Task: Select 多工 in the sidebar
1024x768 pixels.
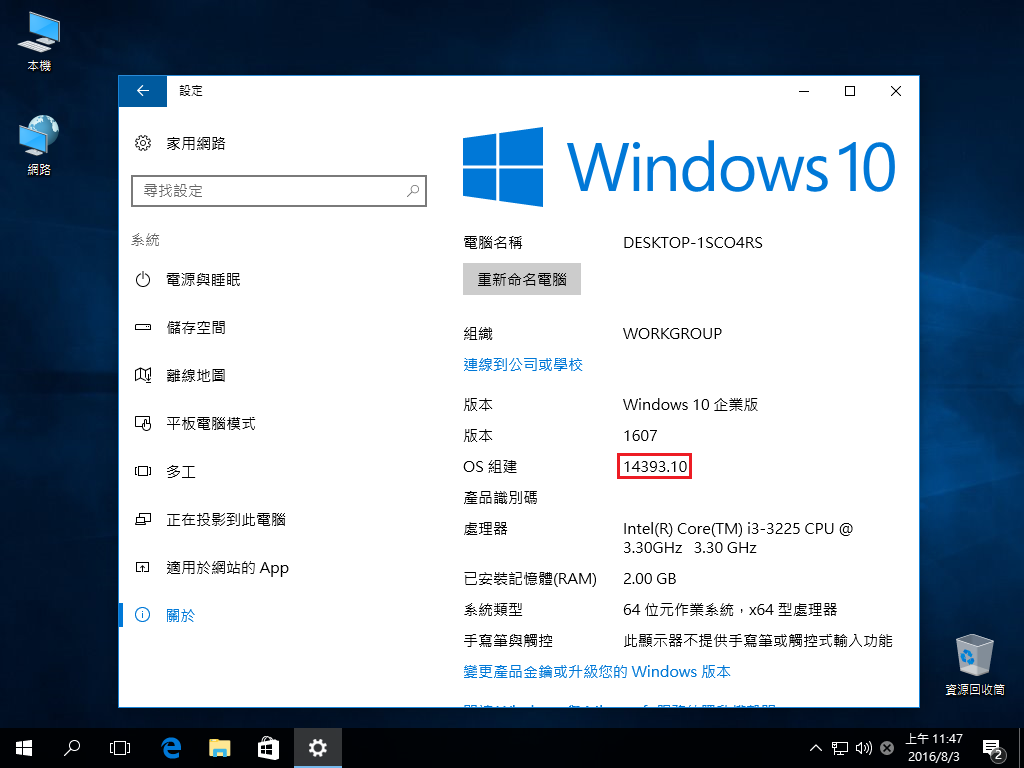Action: [273, 471]
